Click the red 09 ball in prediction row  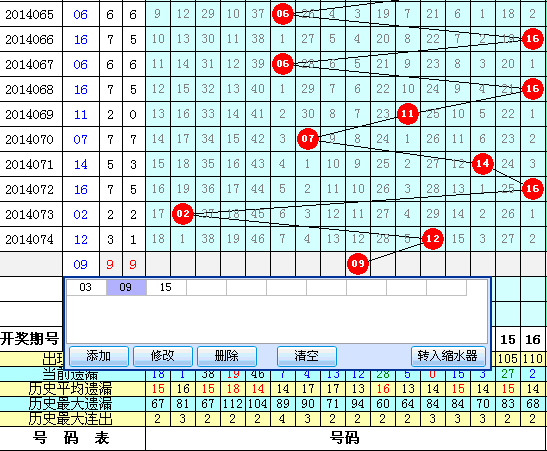point(358,264)
